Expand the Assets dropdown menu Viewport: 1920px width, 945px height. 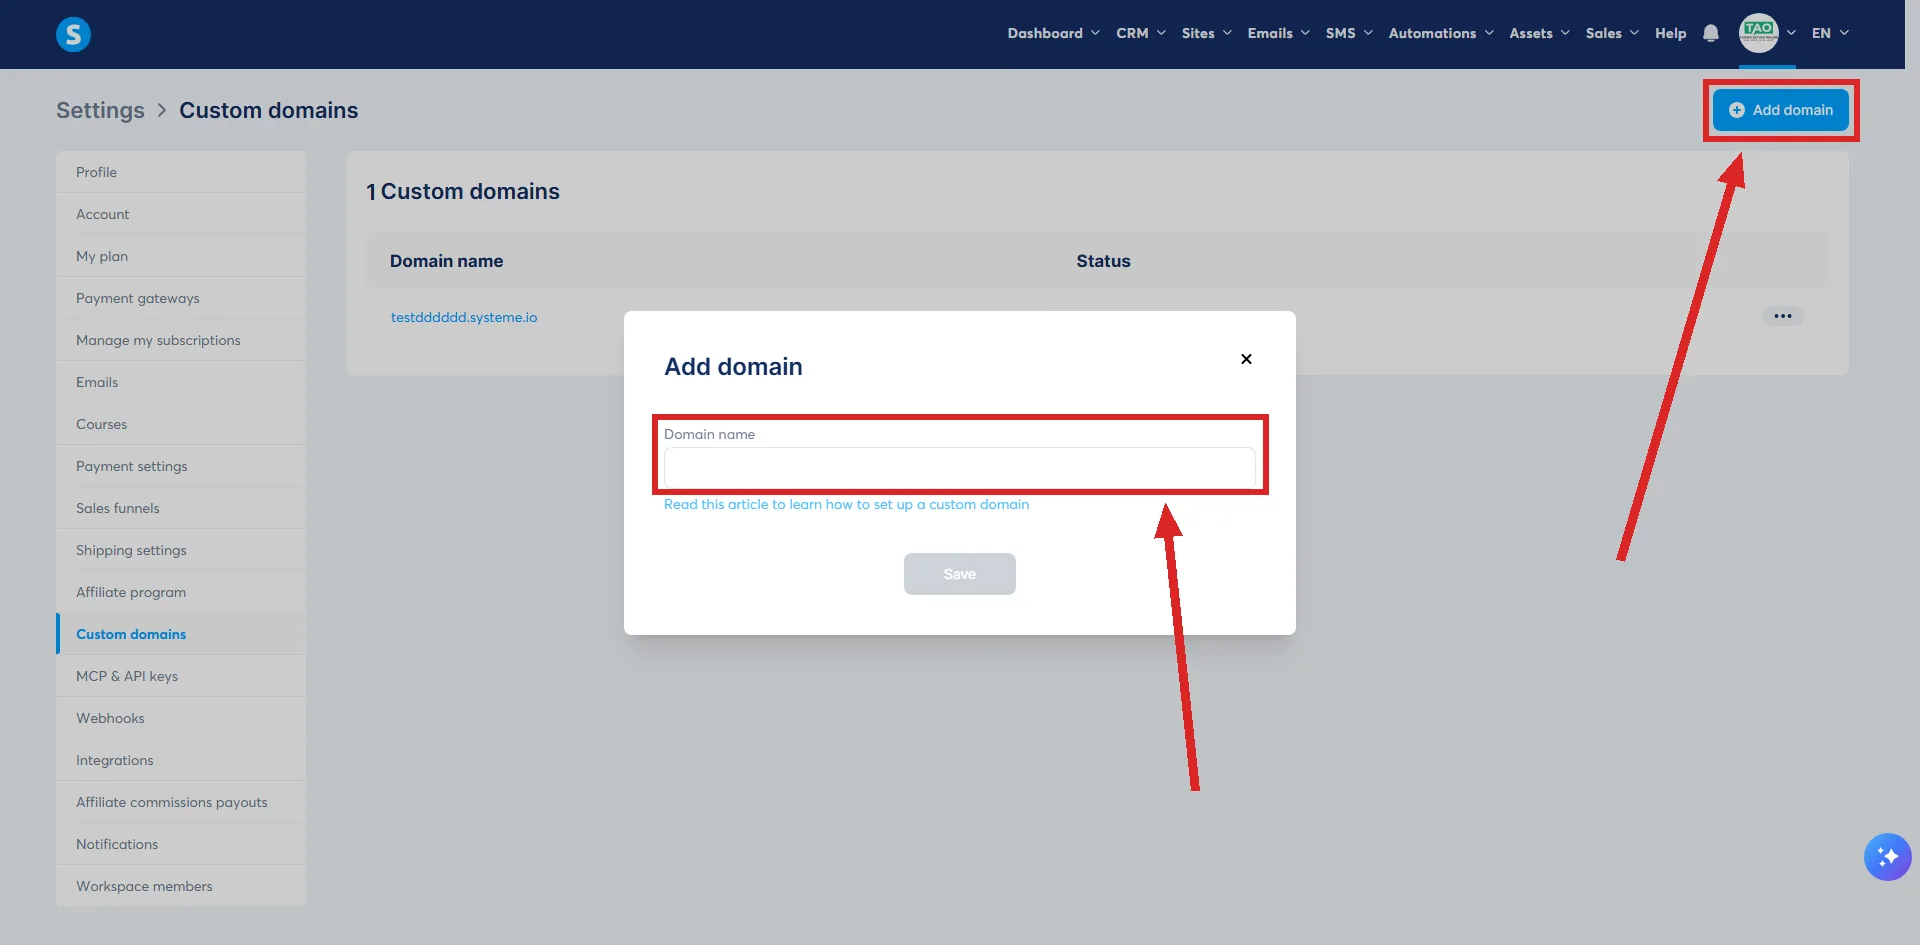click(1539, 33)
